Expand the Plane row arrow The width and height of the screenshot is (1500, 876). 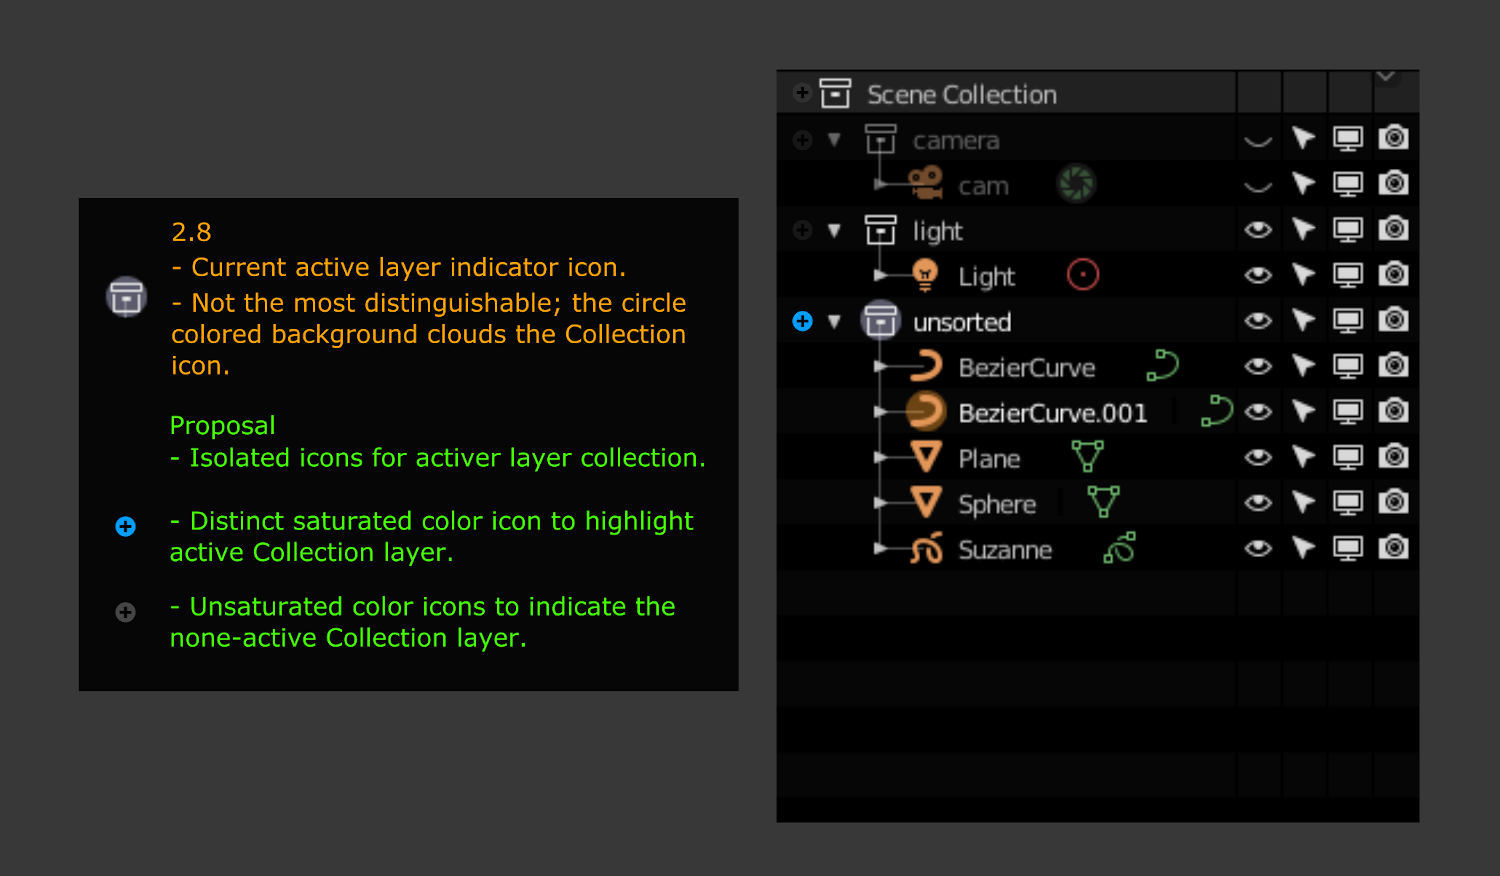(x=880, y=458)
